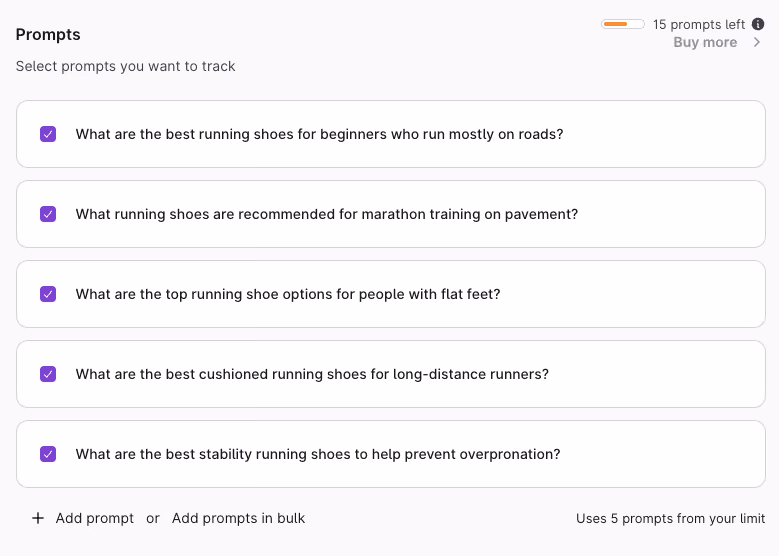Uncheck the marathon training on pavement prompt
The image size is (779, 556).
pyautogui.click(x=48, y=214)
